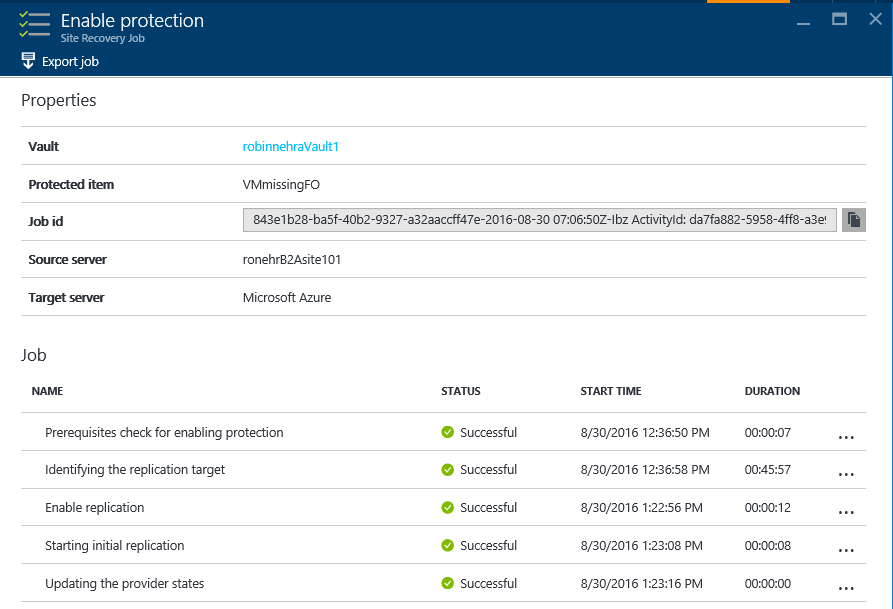893x609 pixels.
Task: Click the Successful icon for Identifying the replication target
Action: point(450,469)
